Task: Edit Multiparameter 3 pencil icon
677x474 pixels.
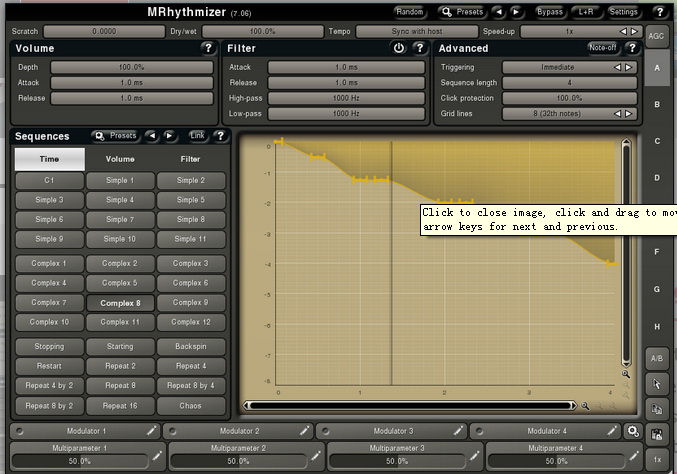Action: [474, 455]
